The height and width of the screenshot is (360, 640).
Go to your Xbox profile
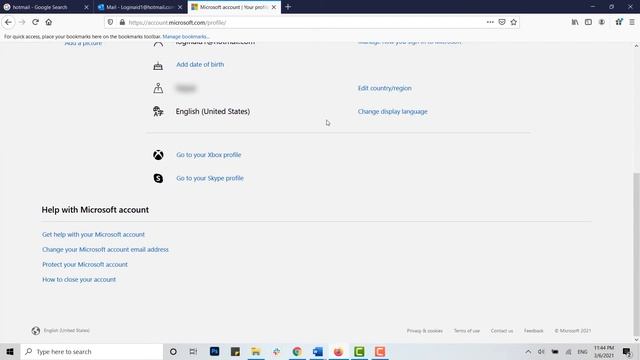click(209, 155)
